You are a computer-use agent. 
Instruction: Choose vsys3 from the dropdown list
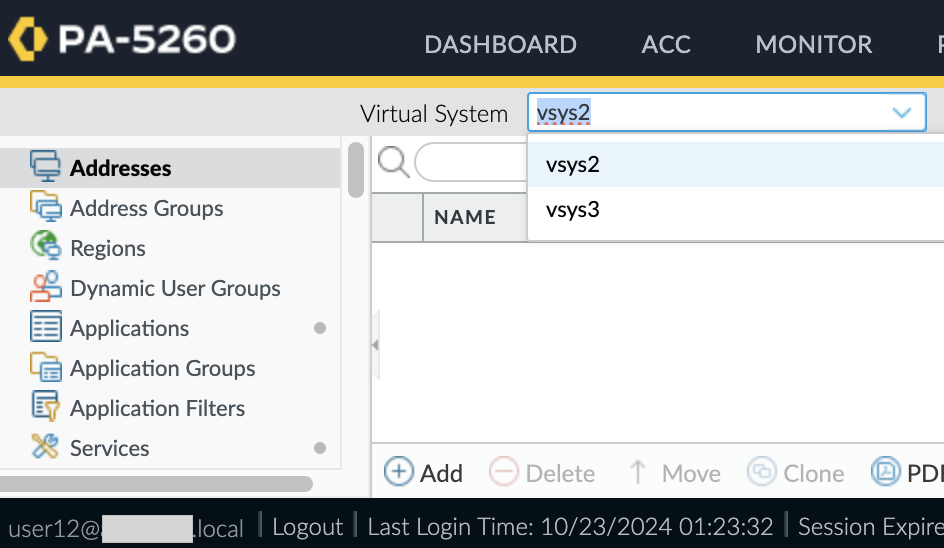point(735,210)
